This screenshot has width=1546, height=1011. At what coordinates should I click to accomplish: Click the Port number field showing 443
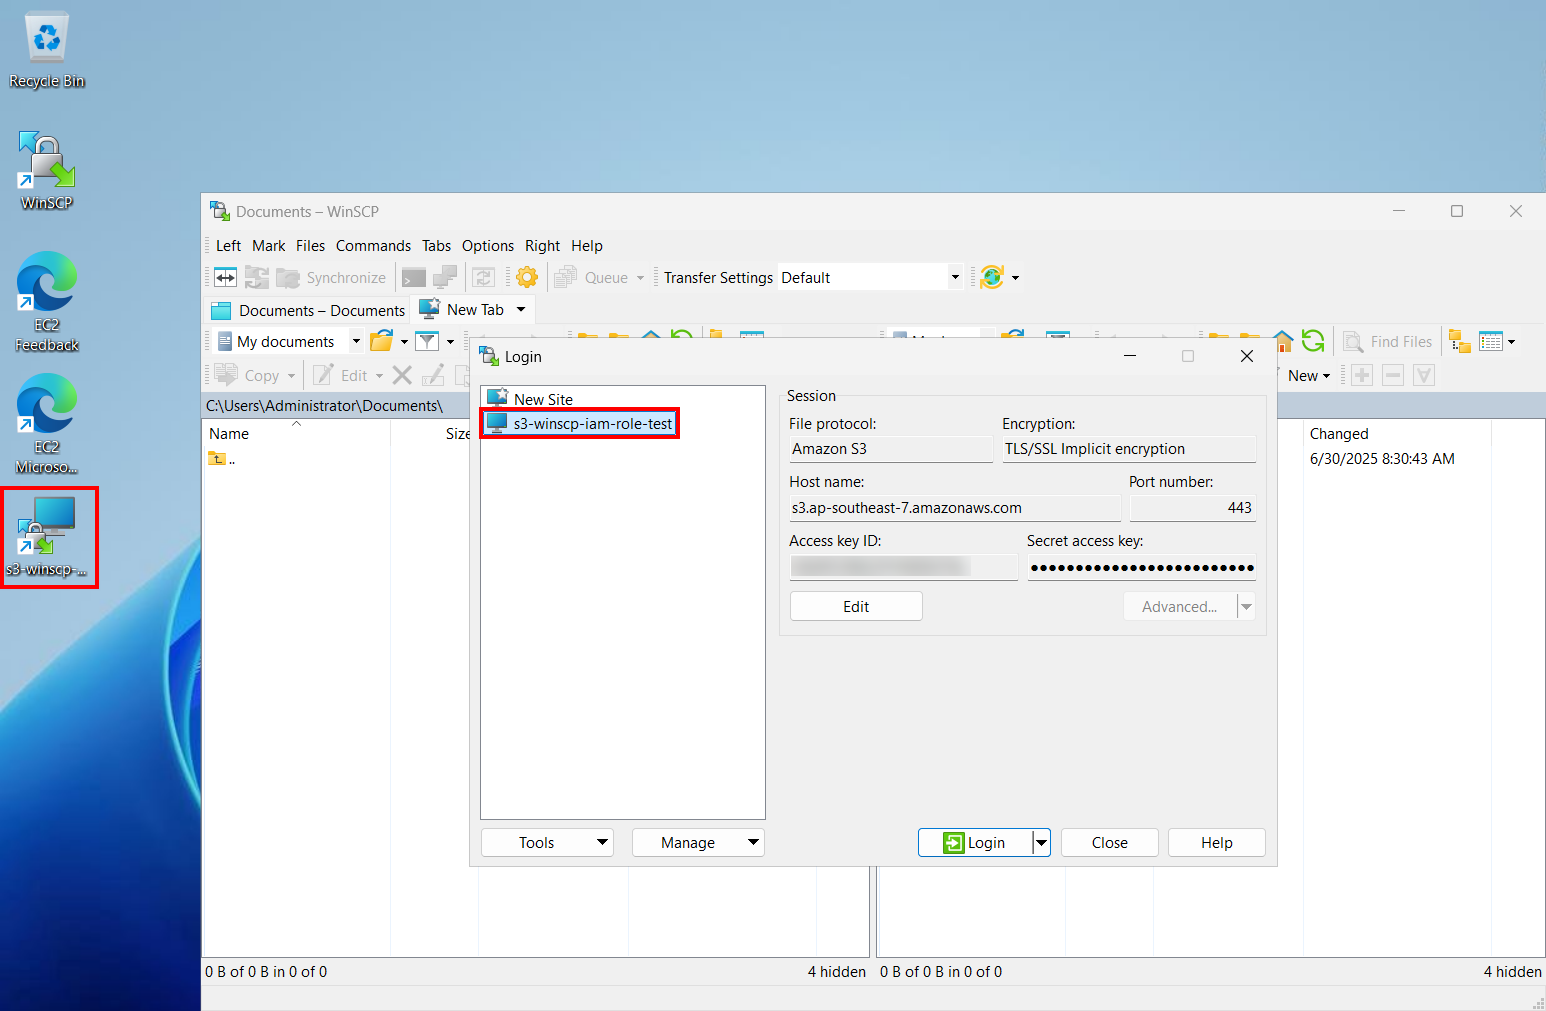1192,508
